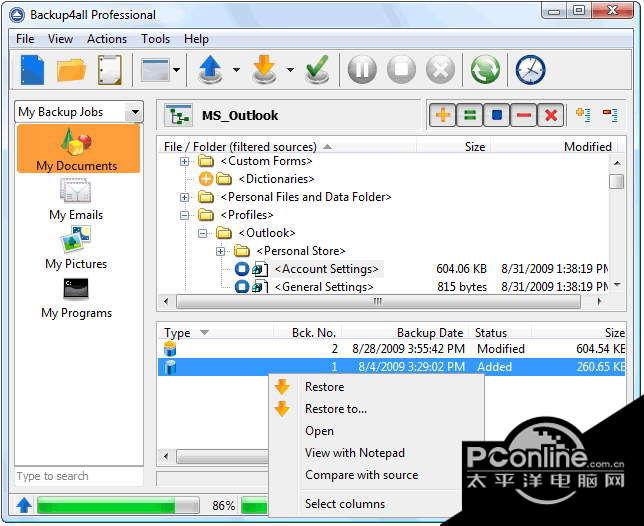This screenshot has width=644, height=526.
Task: Open the Scheduler clock icon
Action: pyautogui.click(x=530, y=70)
